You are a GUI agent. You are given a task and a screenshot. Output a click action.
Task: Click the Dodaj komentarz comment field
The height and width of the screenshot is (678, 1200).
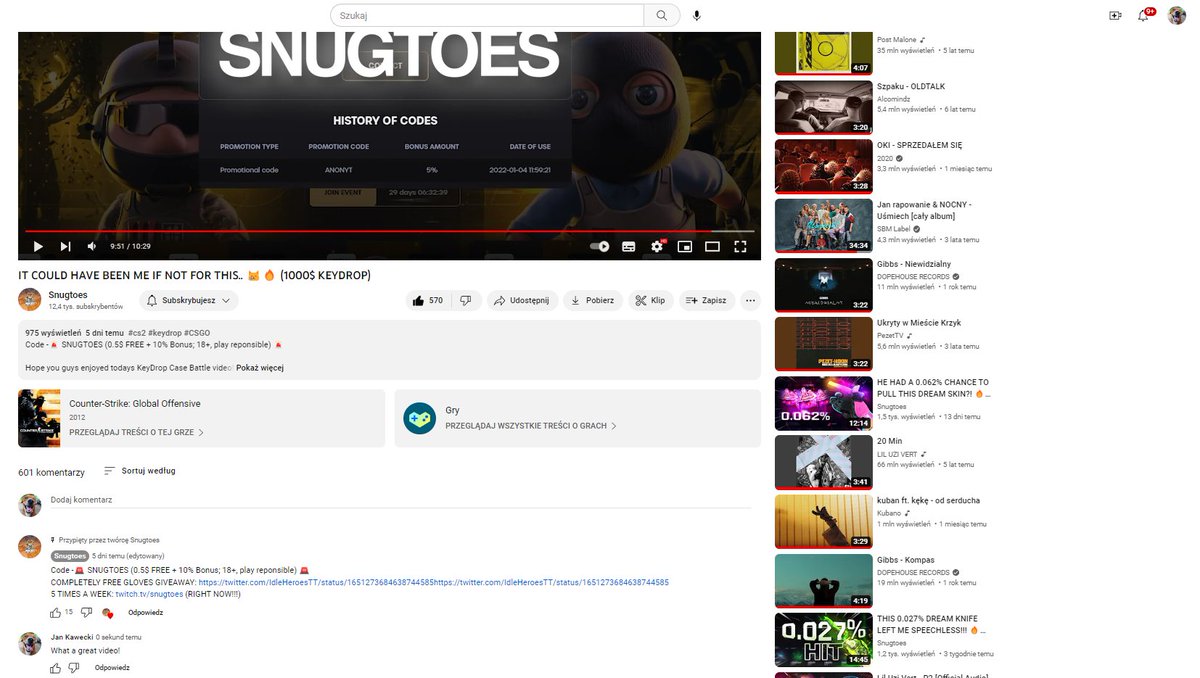coord(400,499)
